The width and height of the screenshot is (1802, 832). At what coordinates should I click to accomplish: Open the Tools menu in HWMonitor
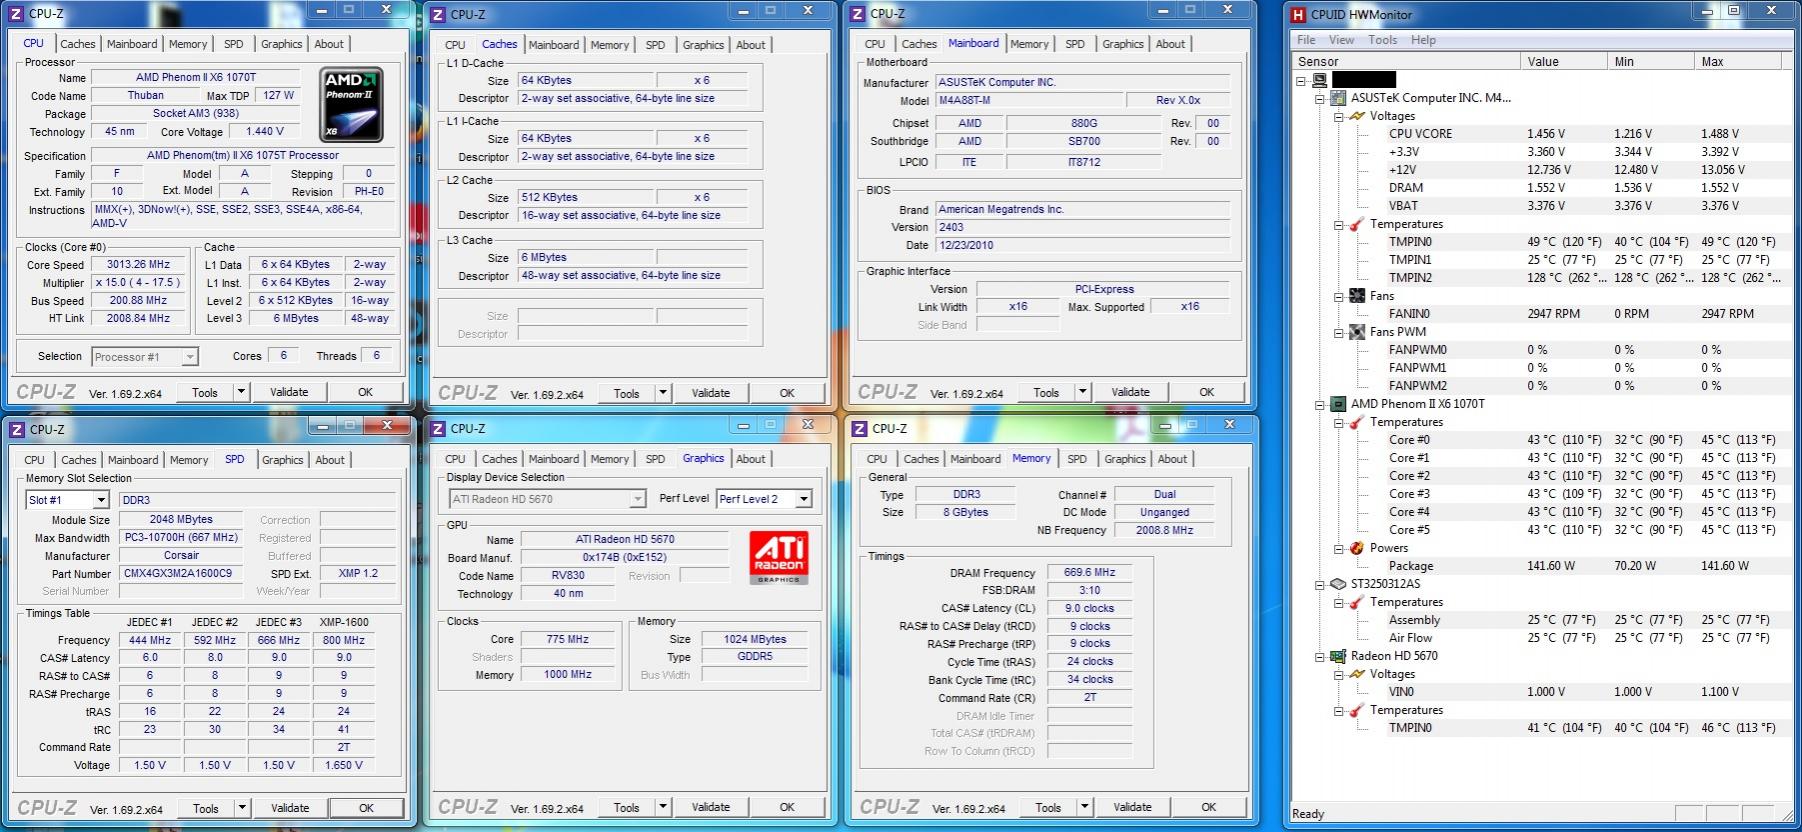1383,40
